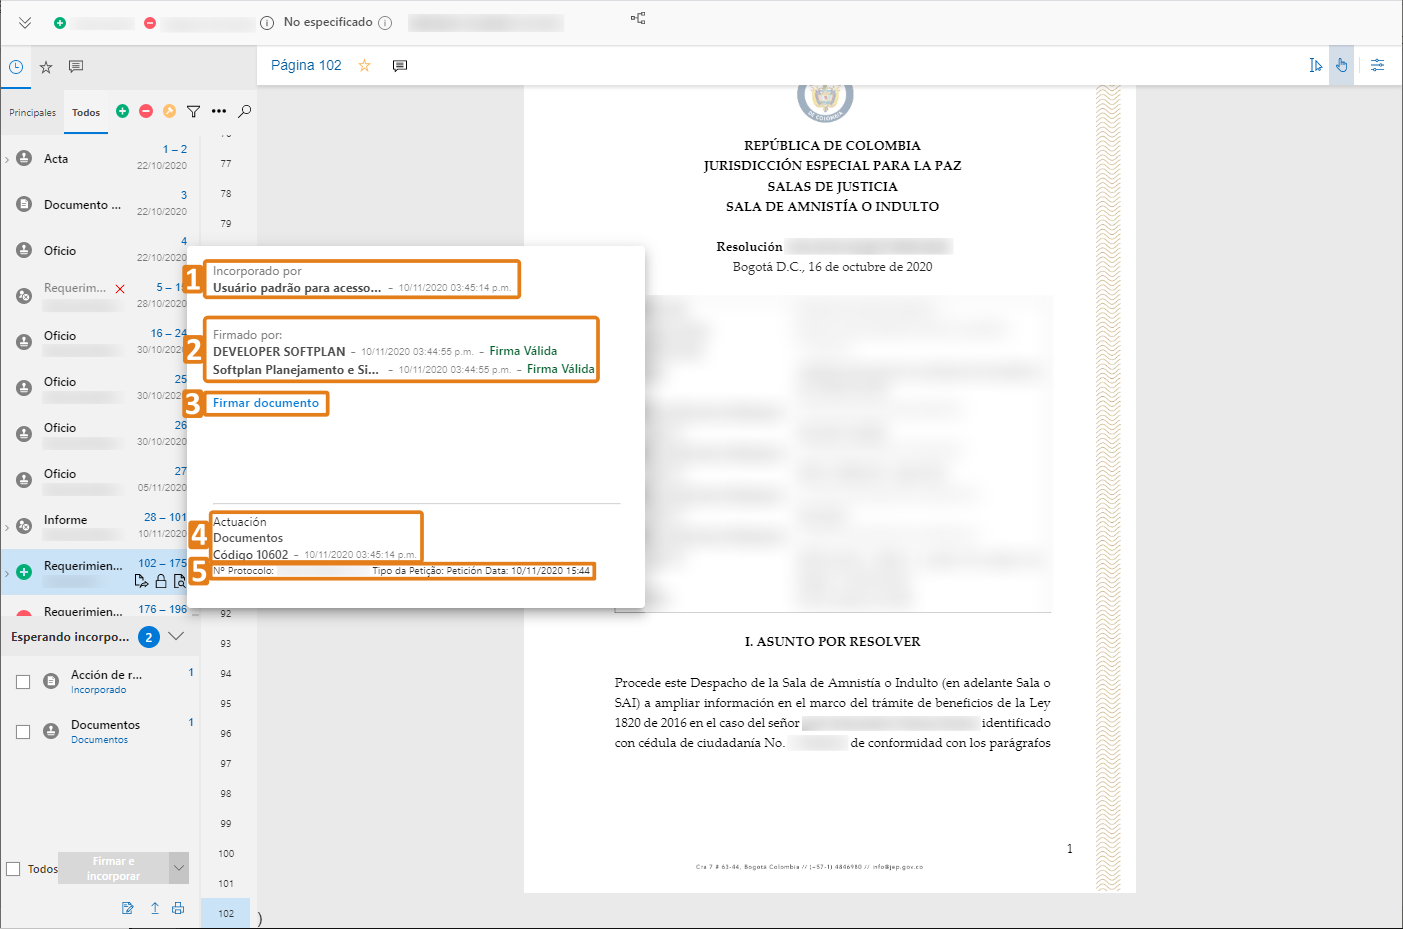Expand the Informe row

click(x=7, y=527)
